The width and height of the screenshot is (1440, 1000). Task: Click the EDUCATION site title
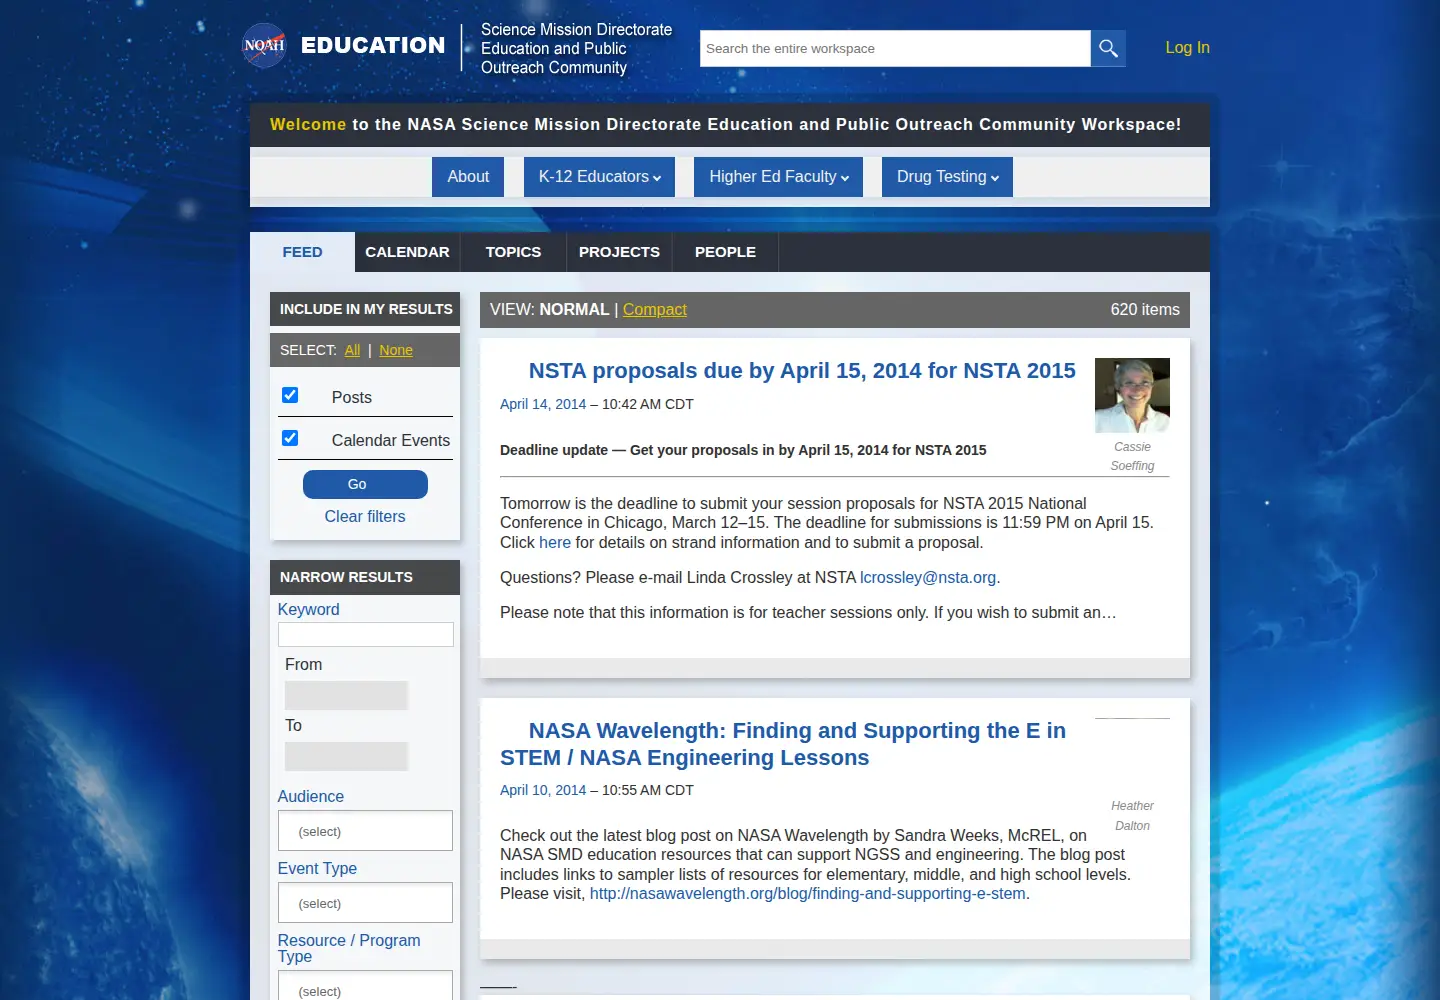(373, 45)
